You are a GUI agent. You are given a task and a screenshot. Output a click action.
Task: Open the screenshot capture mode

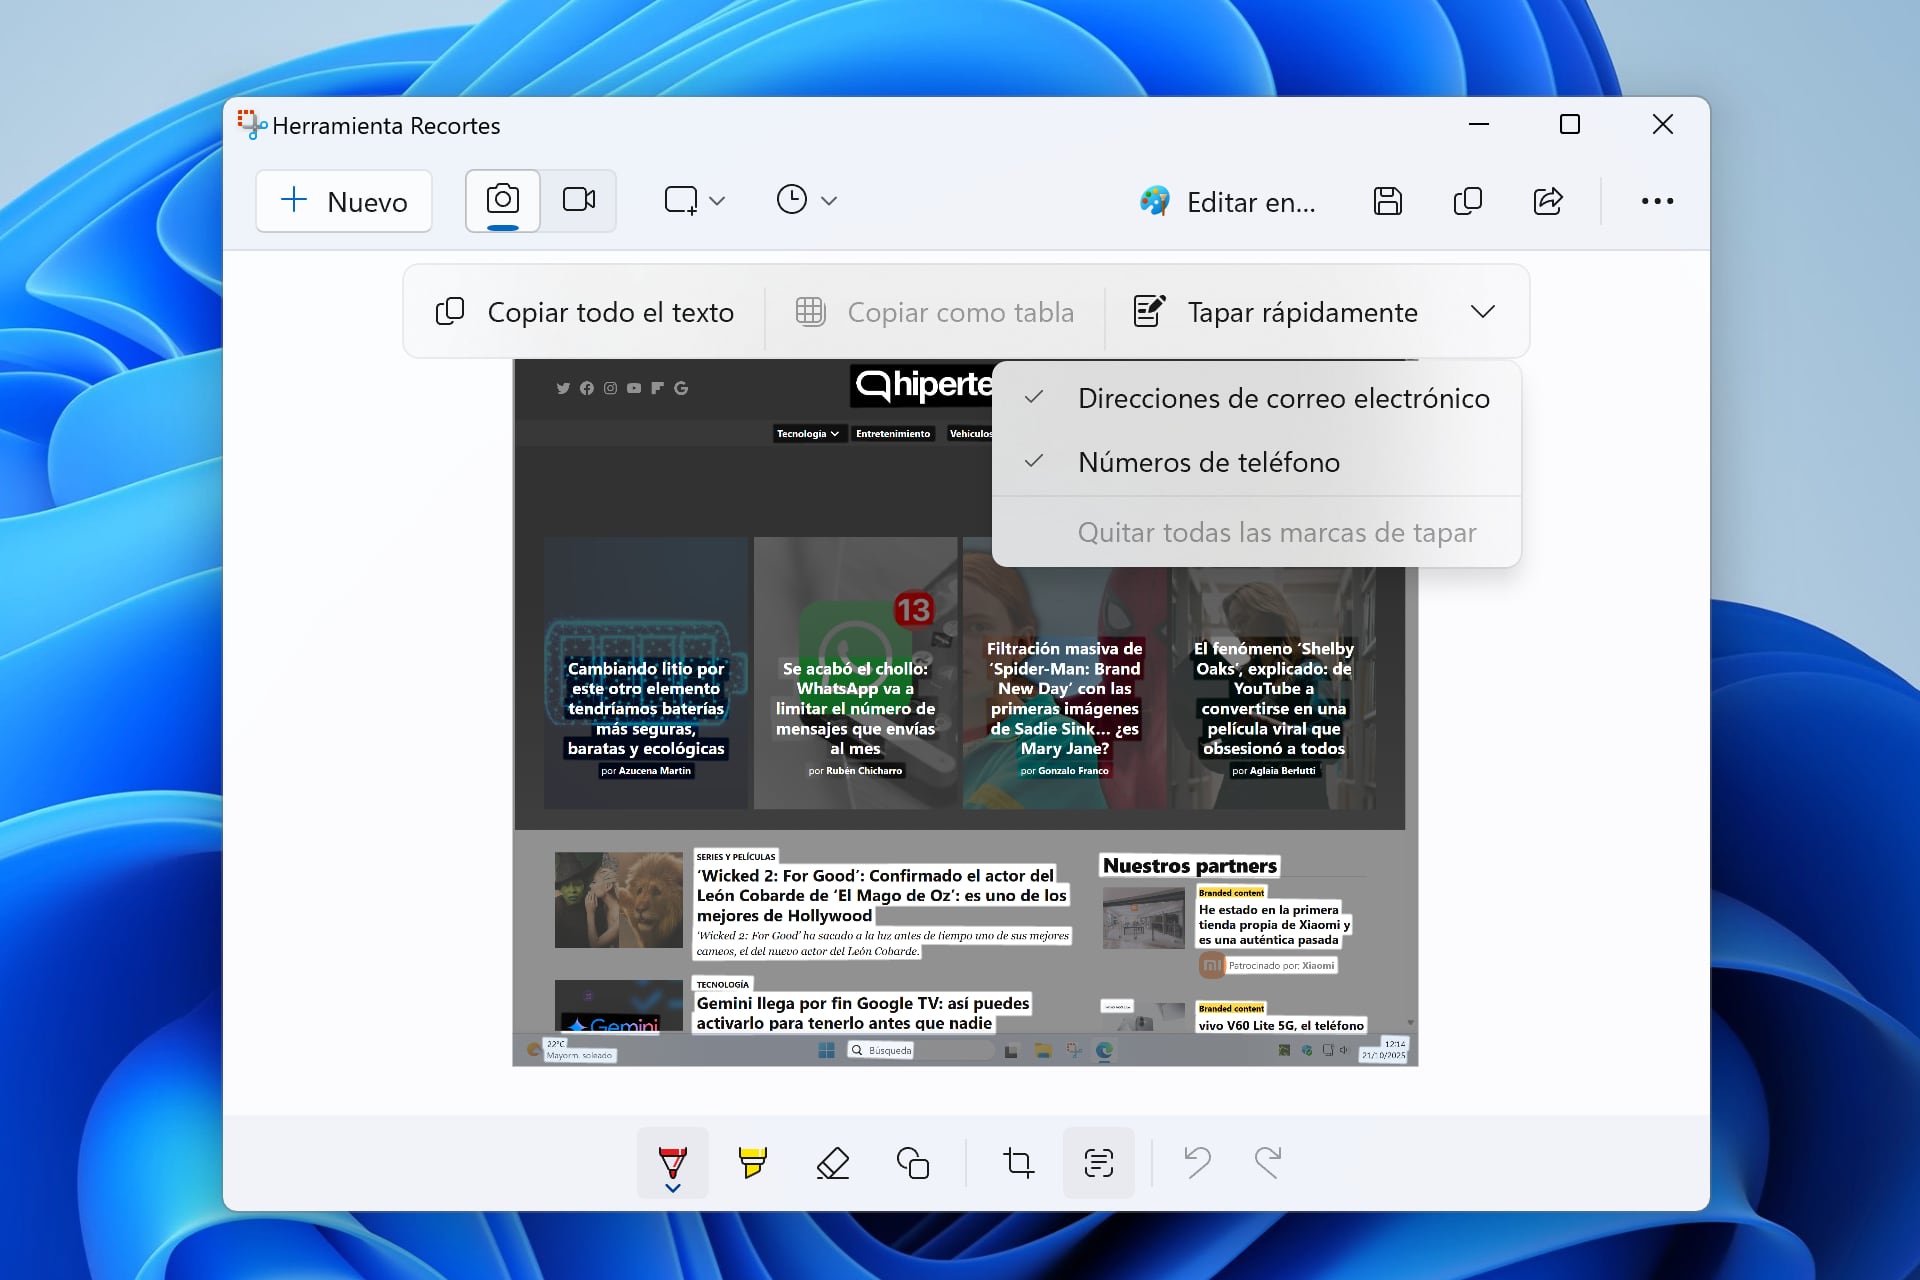click(x=503, y=200)
